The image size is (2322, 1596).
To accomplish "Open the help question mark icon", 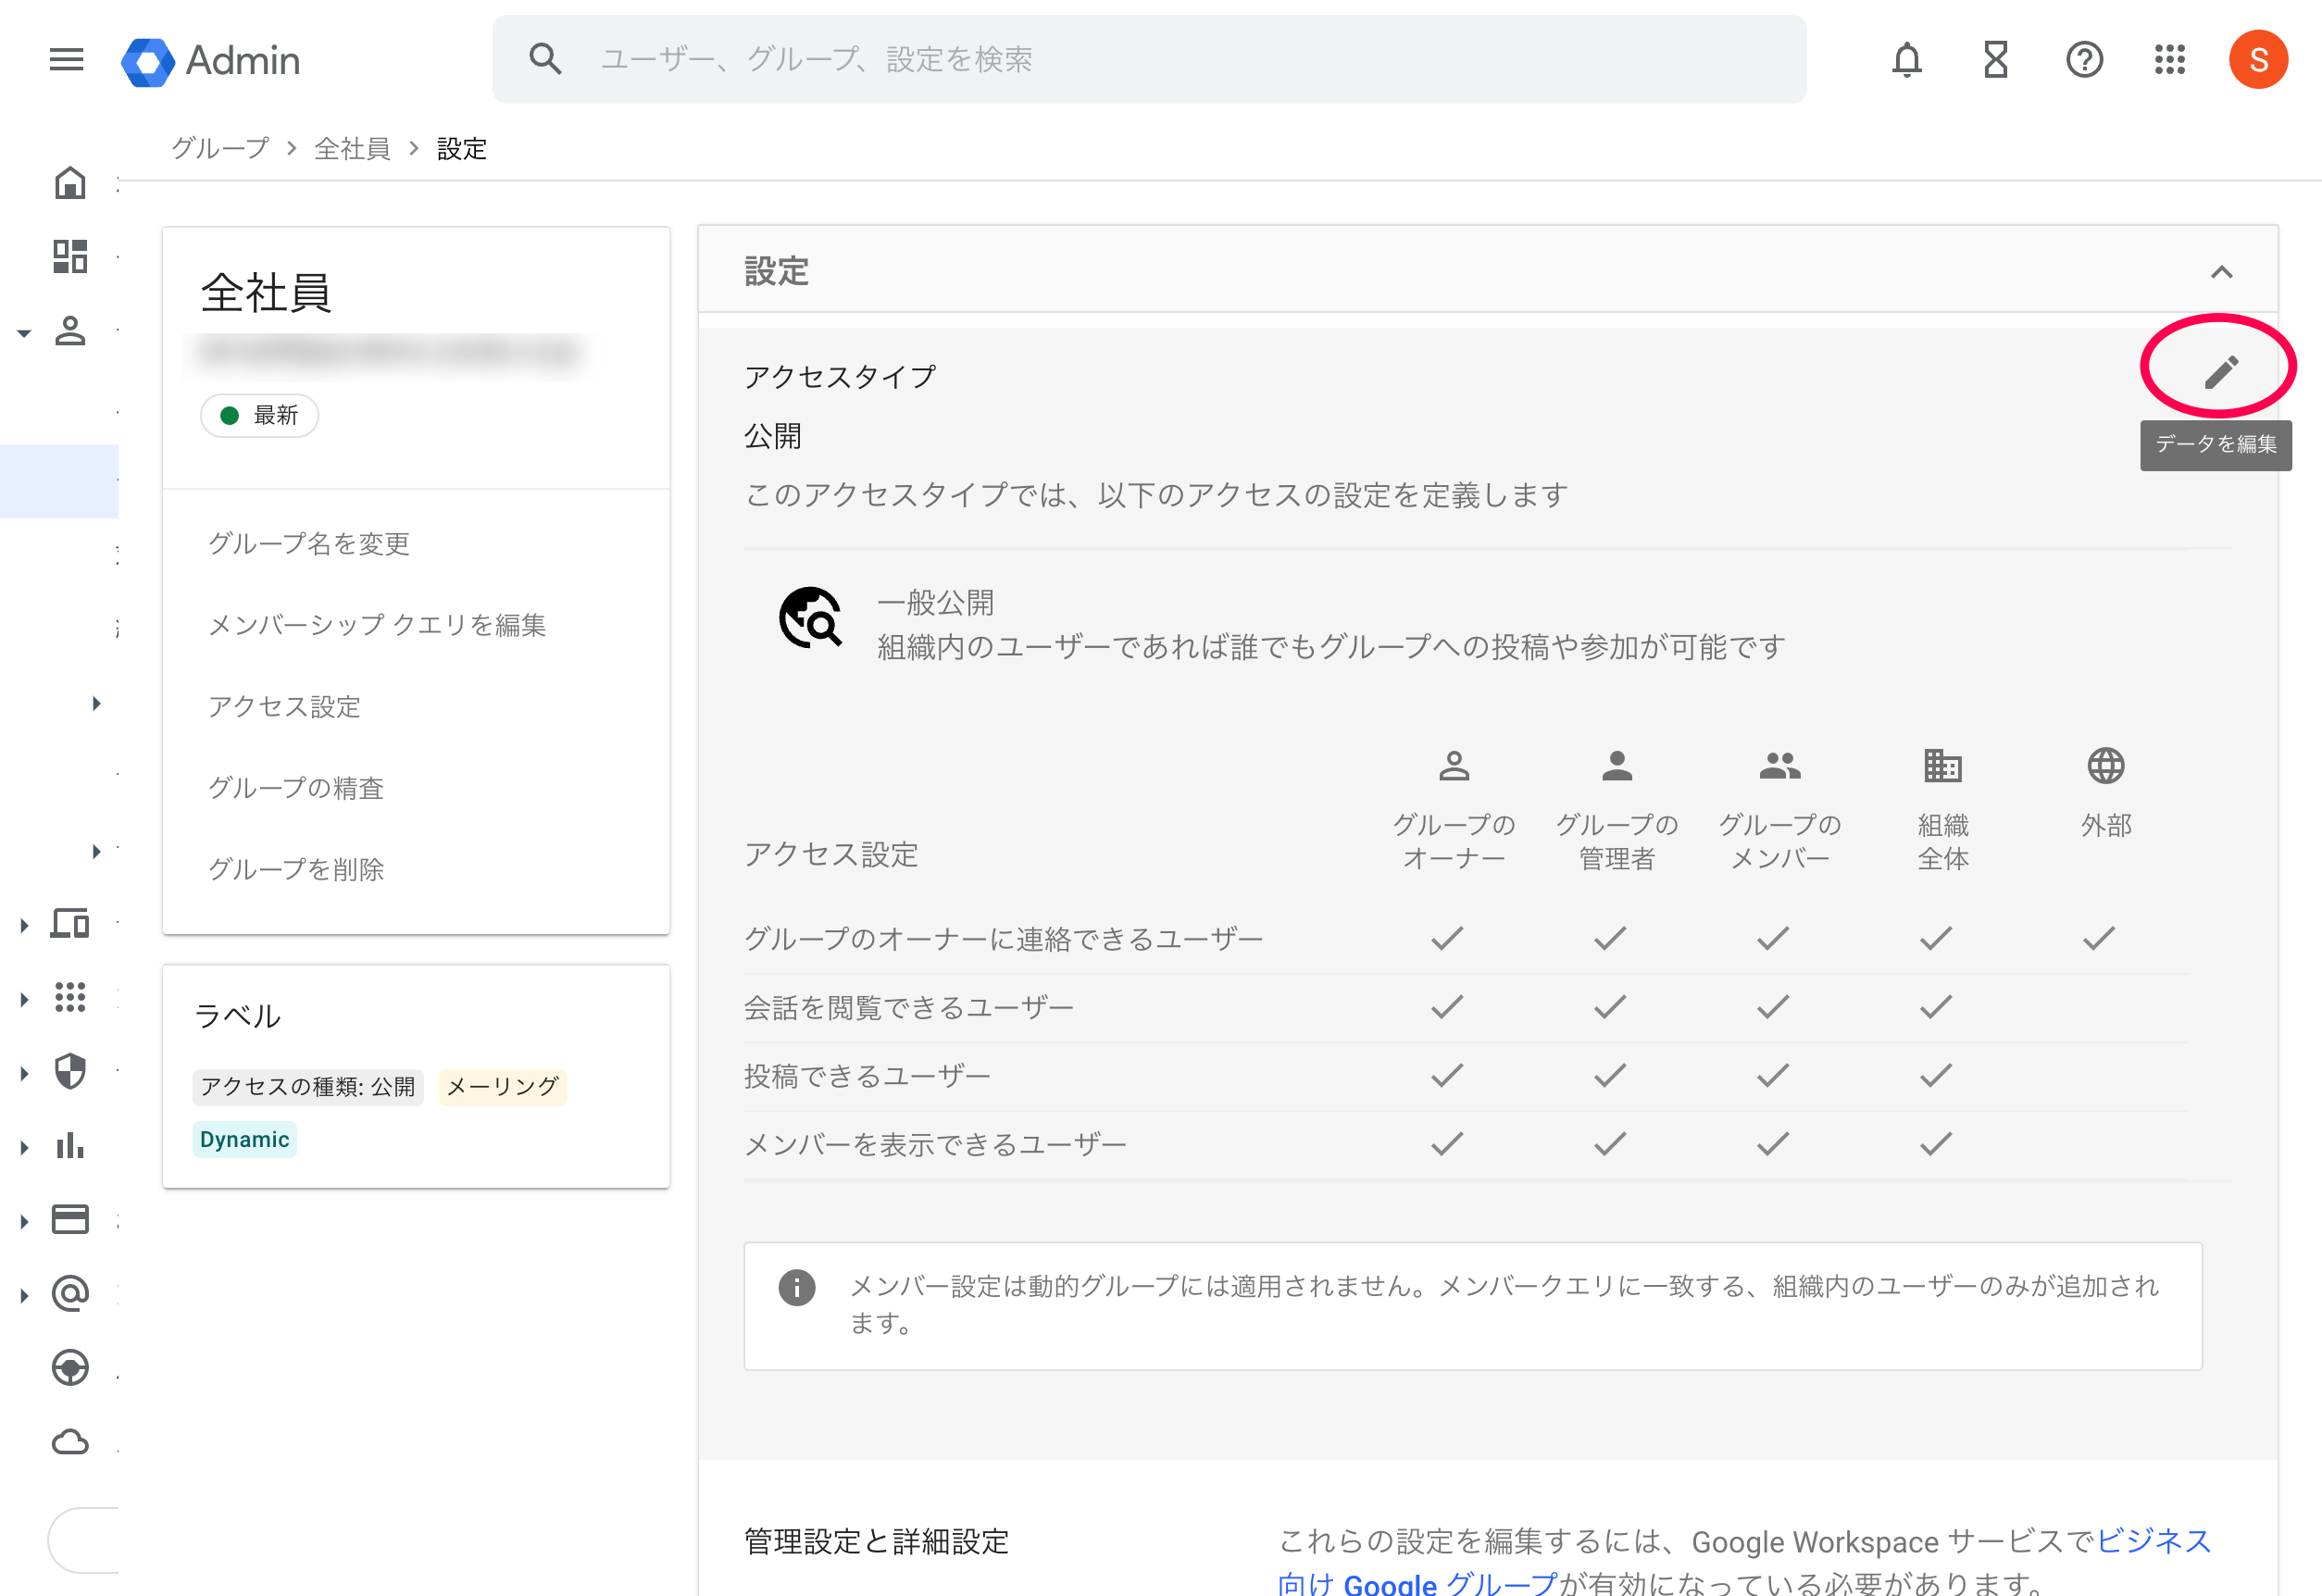I will click(2084, 60).
